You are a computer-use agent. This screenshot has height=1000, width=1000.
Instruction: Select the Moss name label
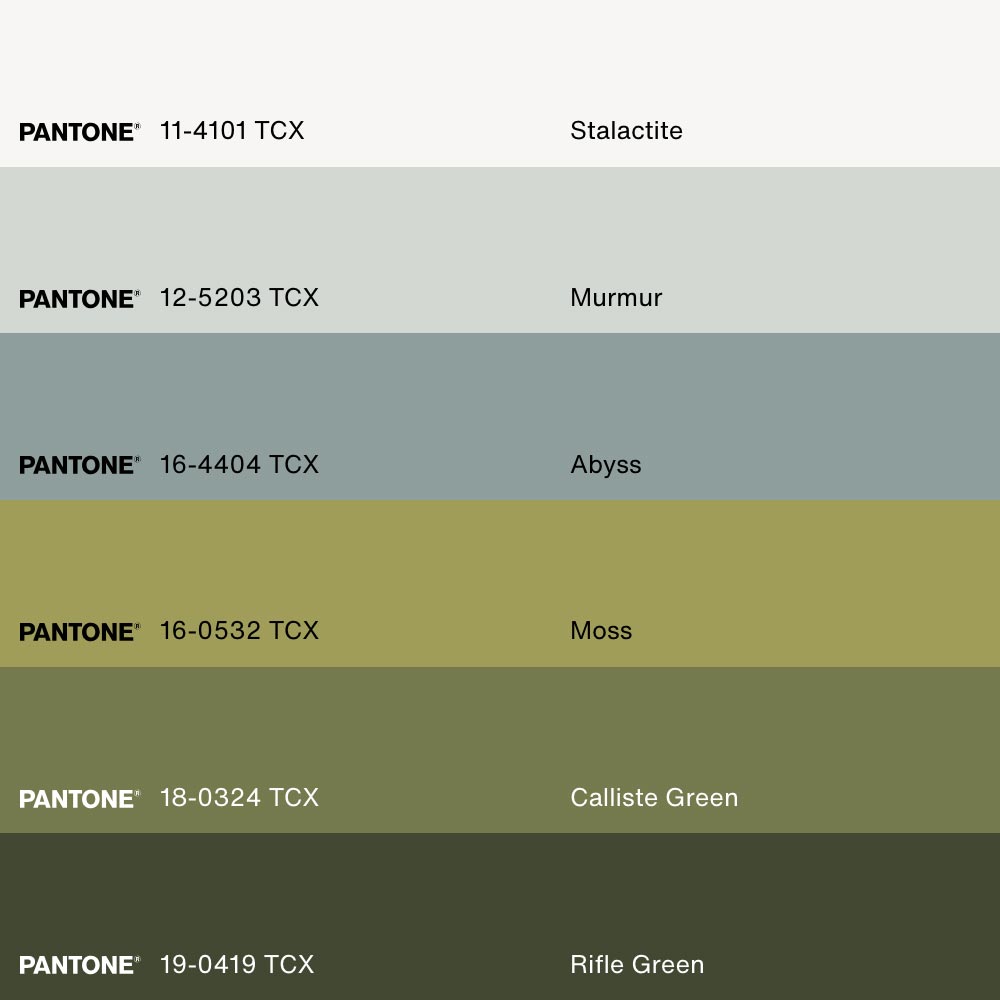coord(601,631)
